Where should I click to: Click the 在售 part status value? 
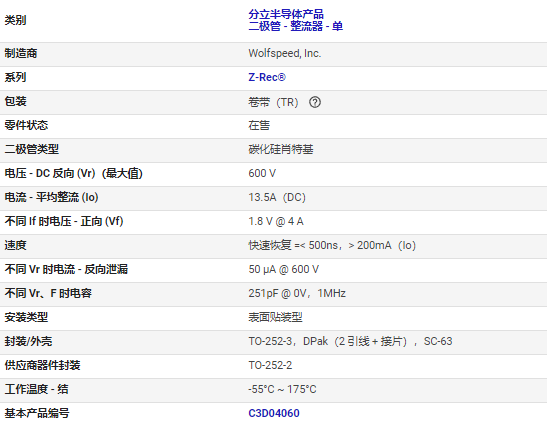pyautogui.click(x=259, y=125)
